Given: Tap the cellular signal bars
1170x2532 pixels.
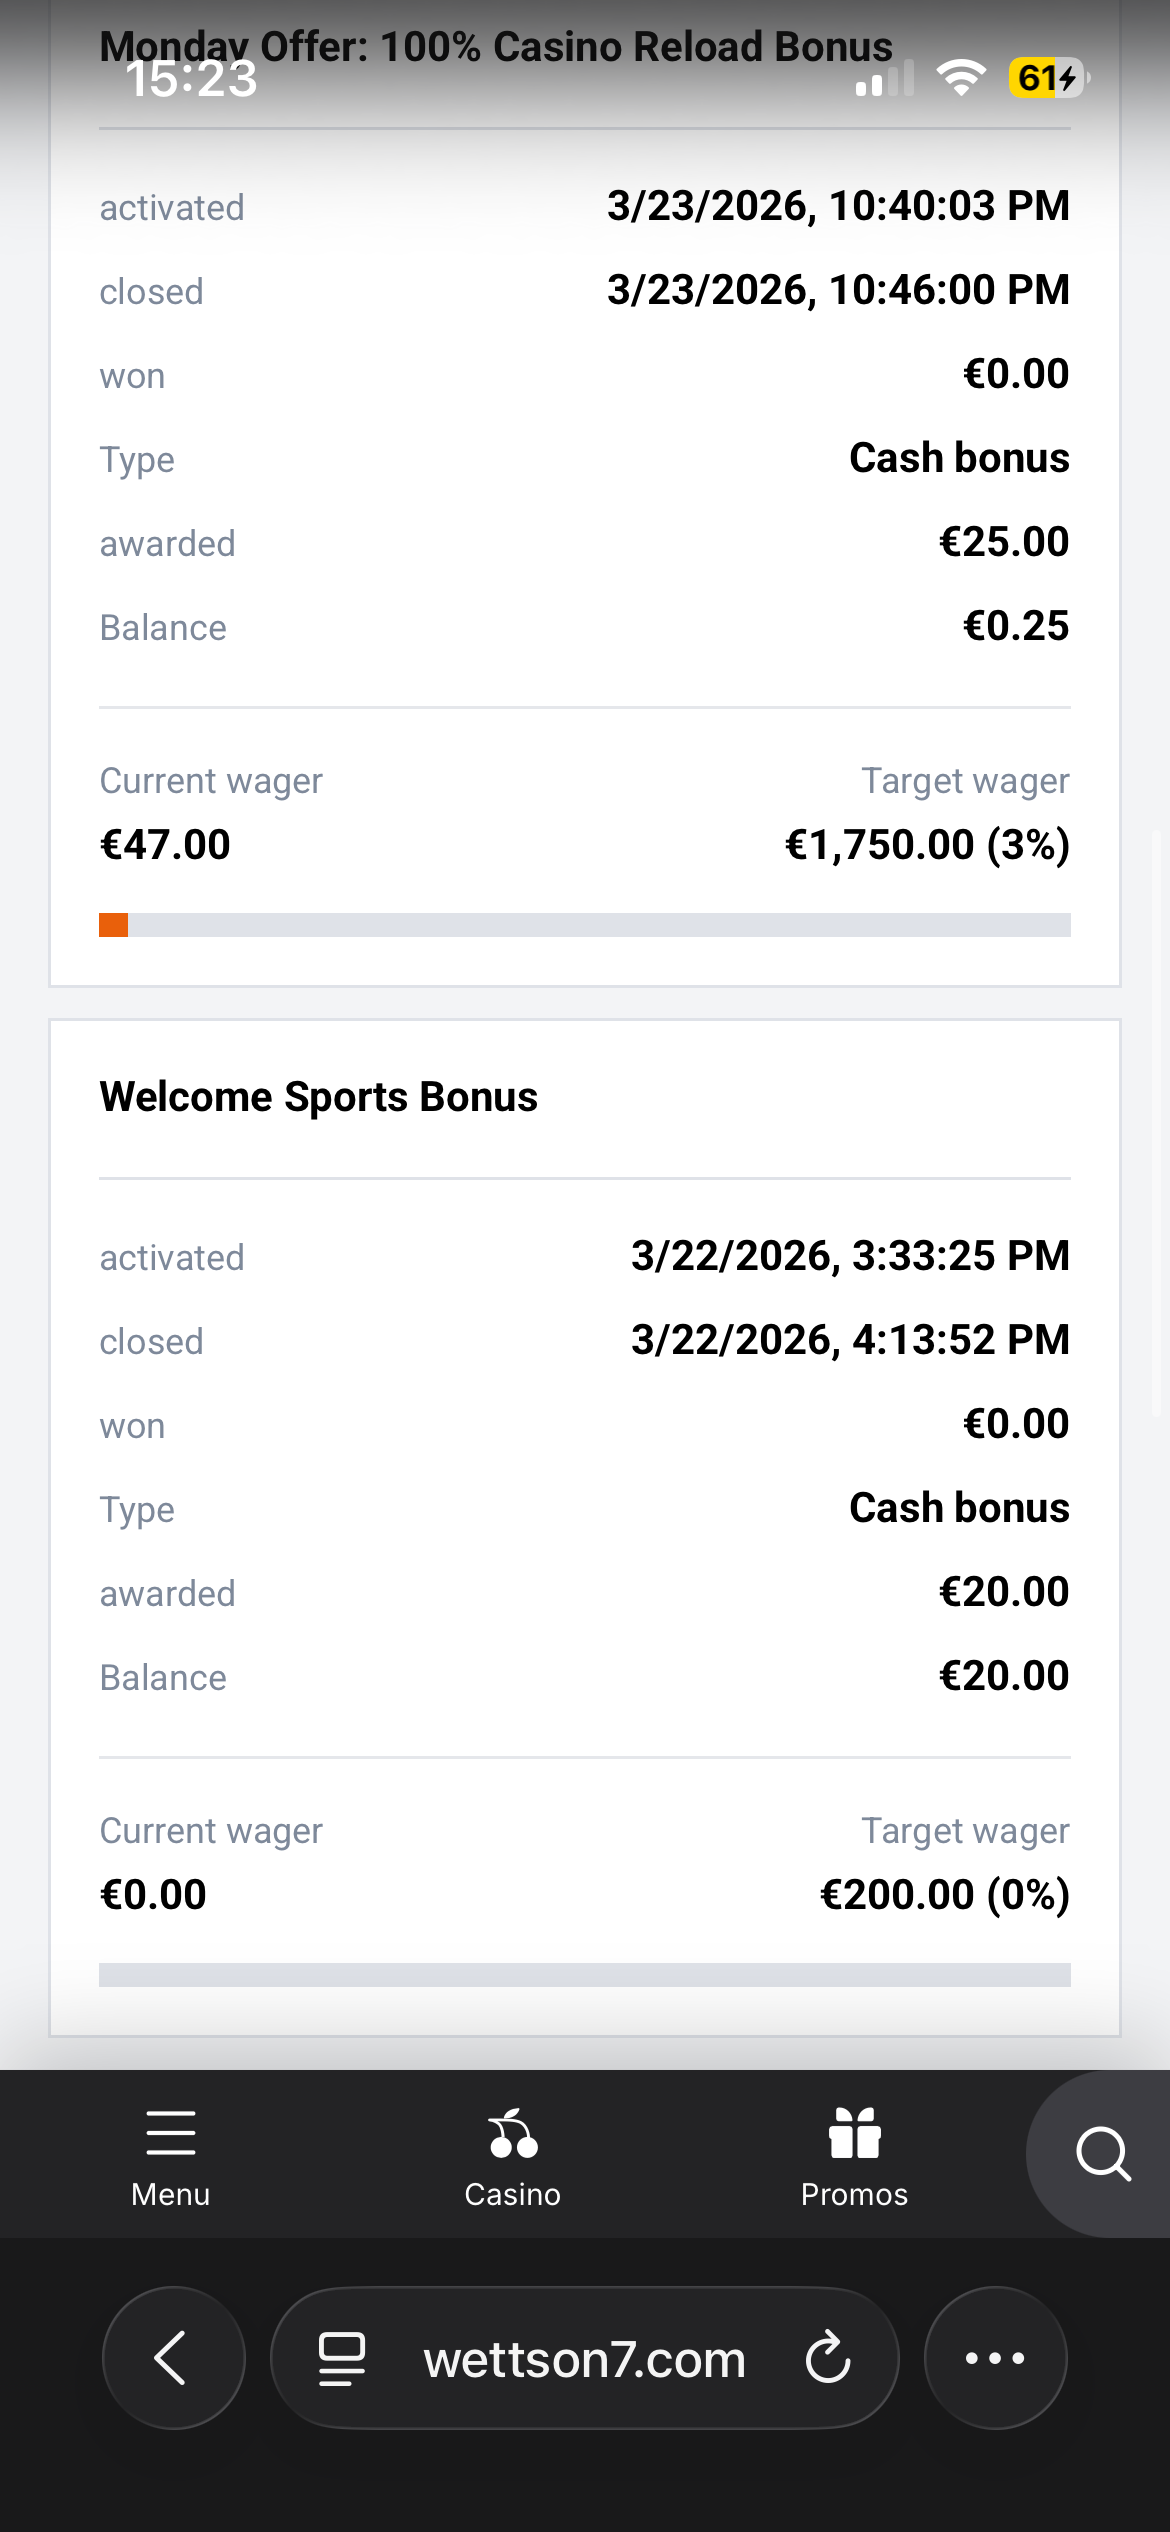Looking at the screenshot, I should point(885,78).
